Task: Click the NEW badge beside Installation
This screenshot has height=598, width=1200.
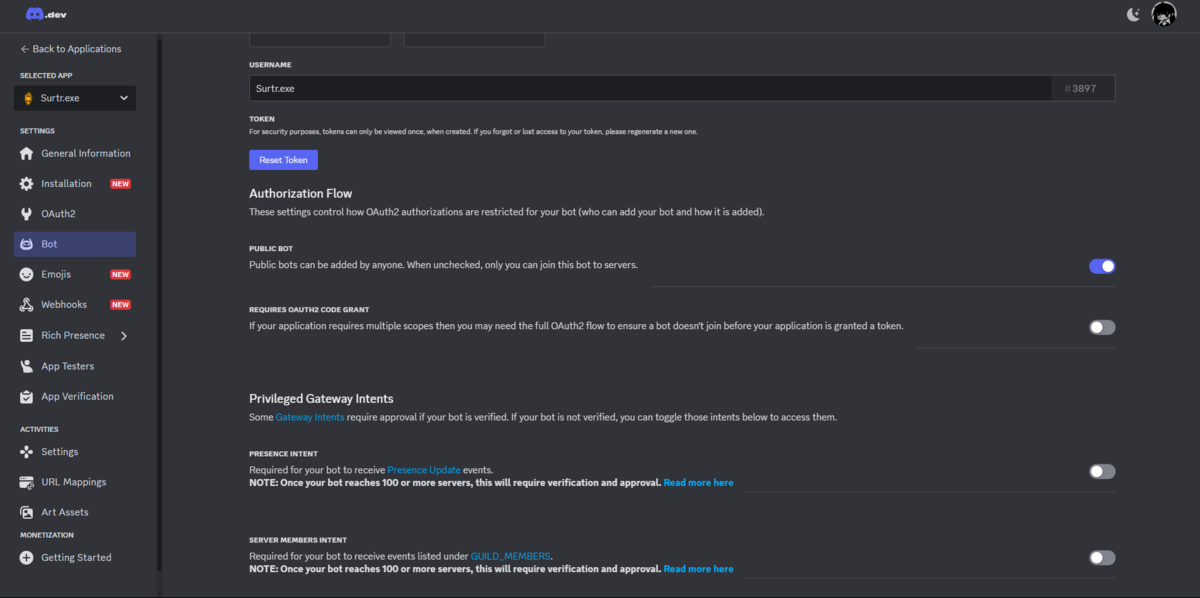Action: click(120, 184)
